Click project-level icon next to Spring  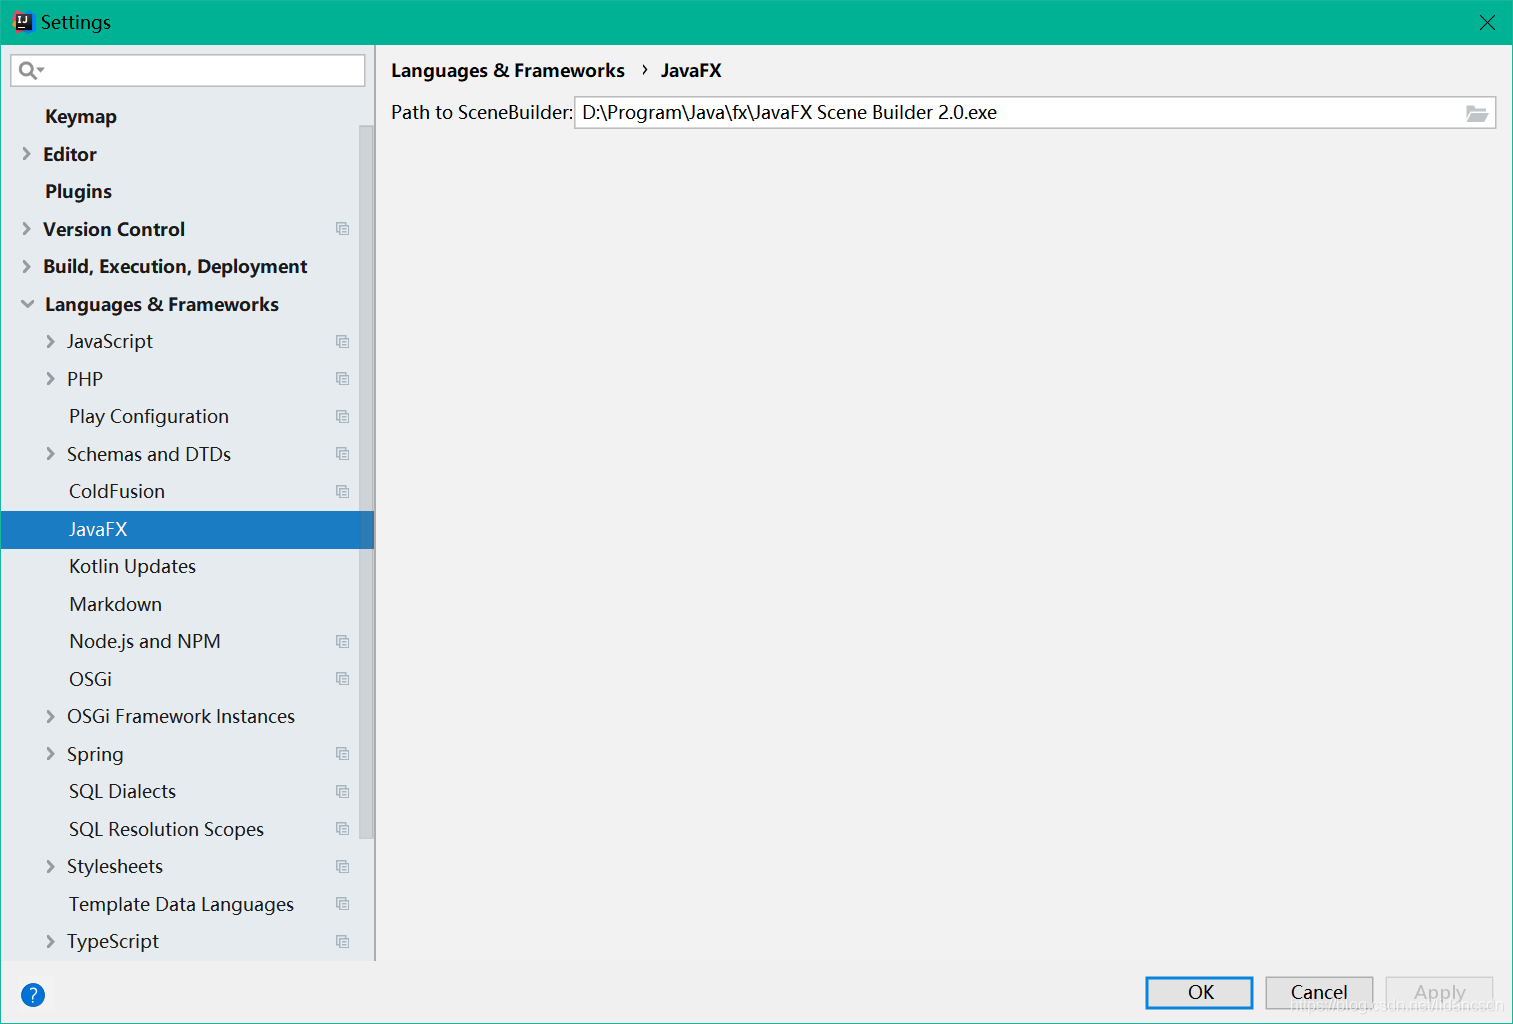click(343, 754)
